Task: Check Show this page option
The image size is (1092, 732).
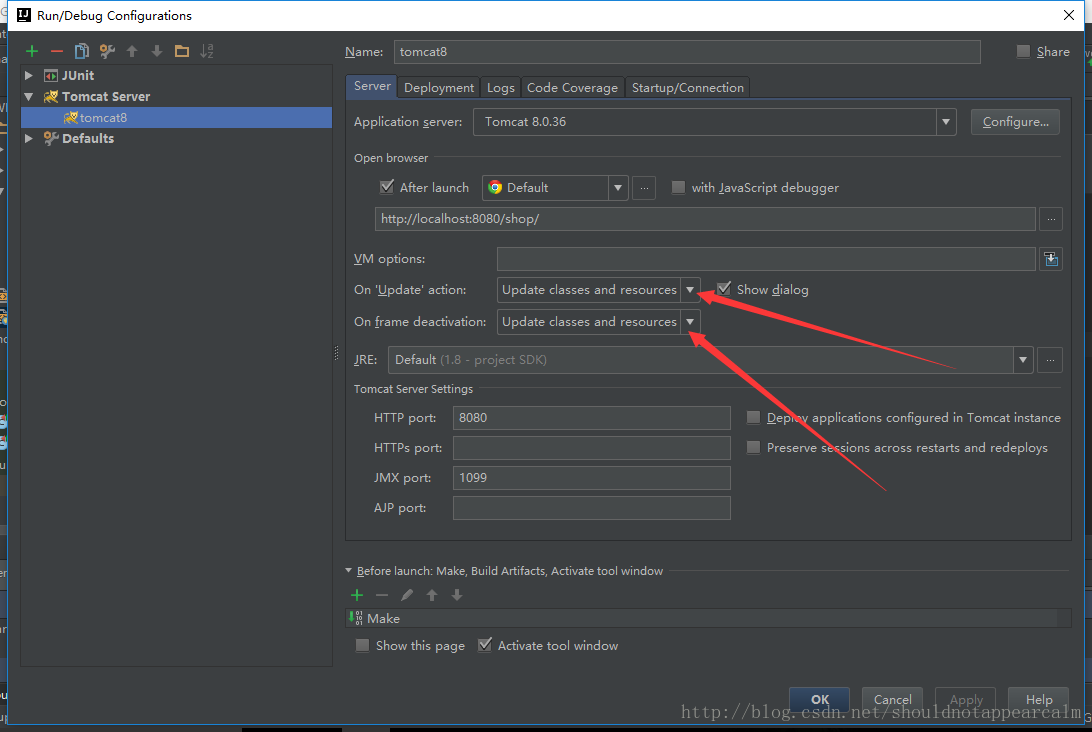Action: click(362, 645)
